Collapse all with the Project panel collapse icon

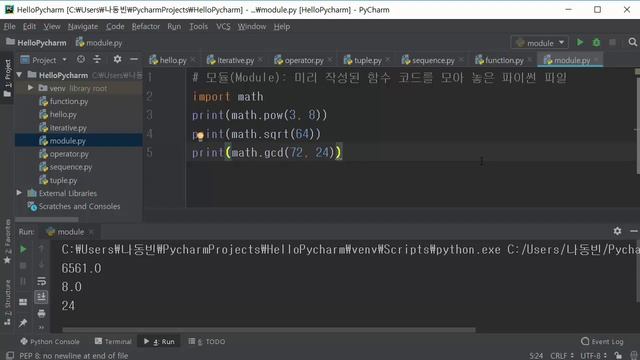97,60
